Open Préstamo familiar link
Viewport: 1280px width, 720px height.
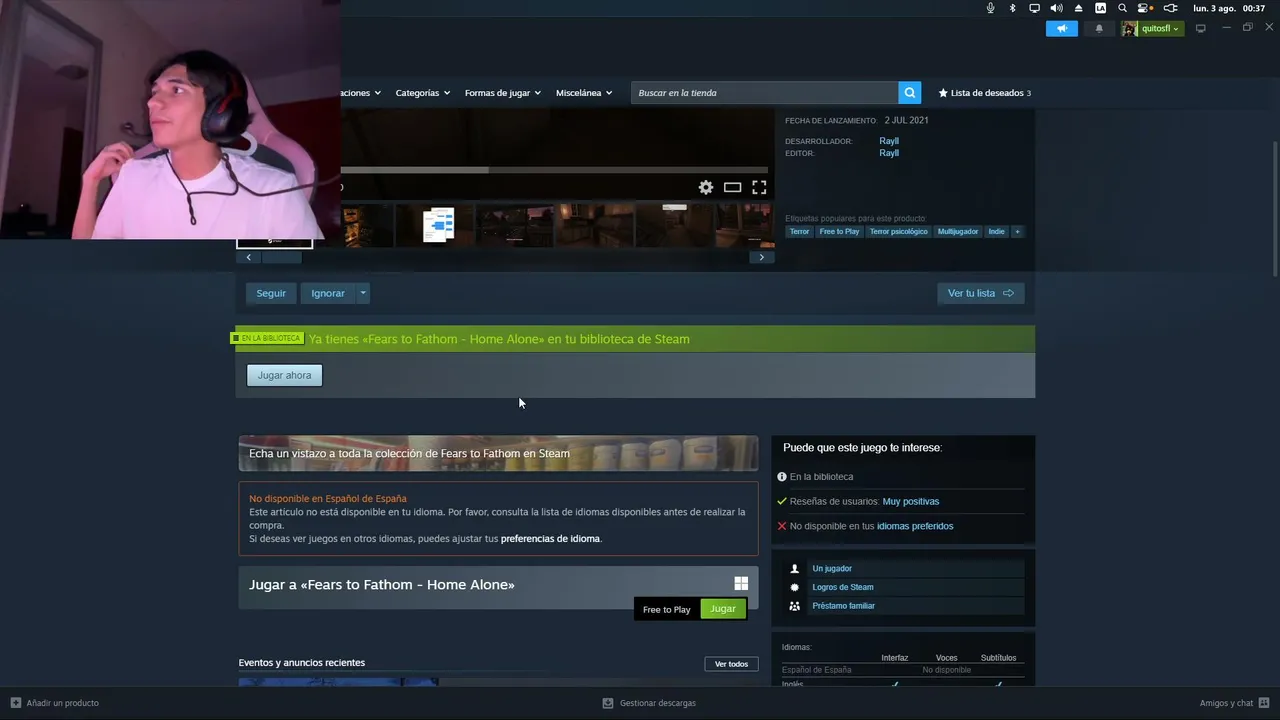[x=843, y=606]
